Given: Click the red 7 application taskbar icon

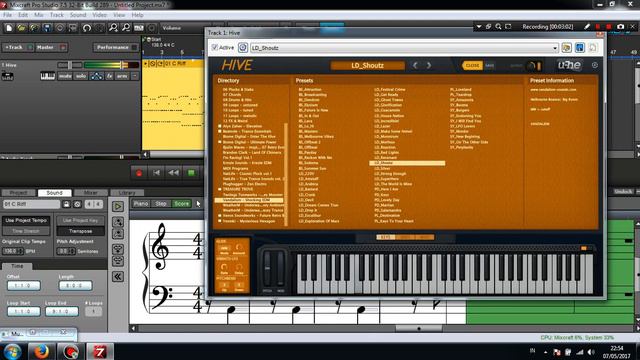Looking at the screenshot, I should (99, 351).
